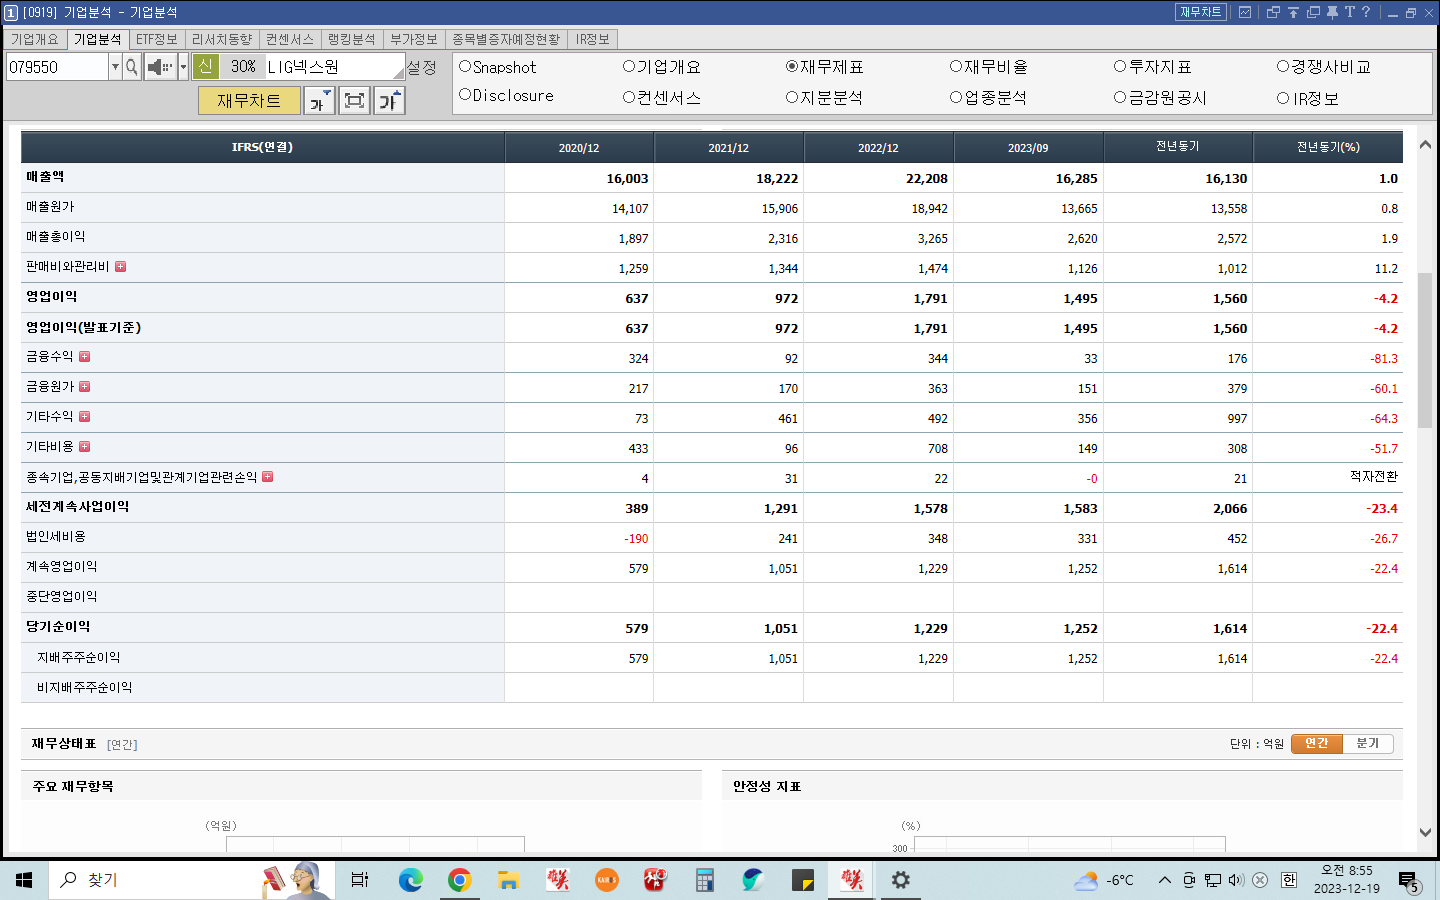The width and height of the screenshot is (1440, 900).
Task: Select 기업개요 radio button
Action: pos(629,67)
